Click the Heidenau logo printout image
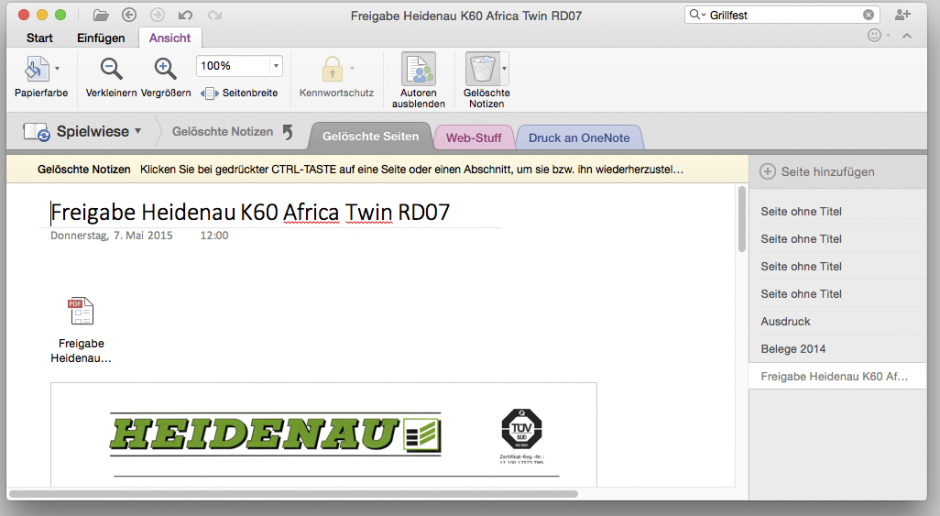The width and height of the screenshot is (940, 516). [x=276, y=434]
